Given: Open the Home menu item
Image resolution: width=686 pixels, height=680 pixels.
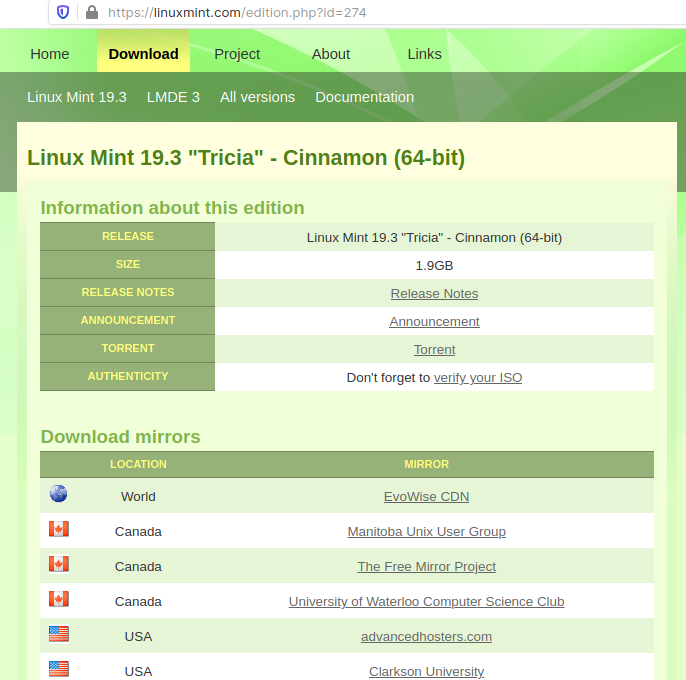Looking at the screenshot, I should pos(49,54).
